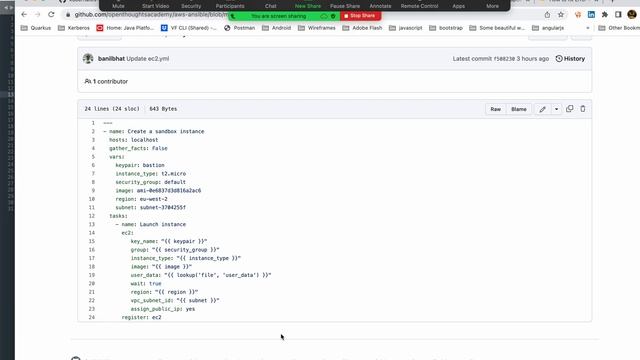Expand the edit options dropdown caret
Screen dimensions: 640x360
tap(556, 109)
